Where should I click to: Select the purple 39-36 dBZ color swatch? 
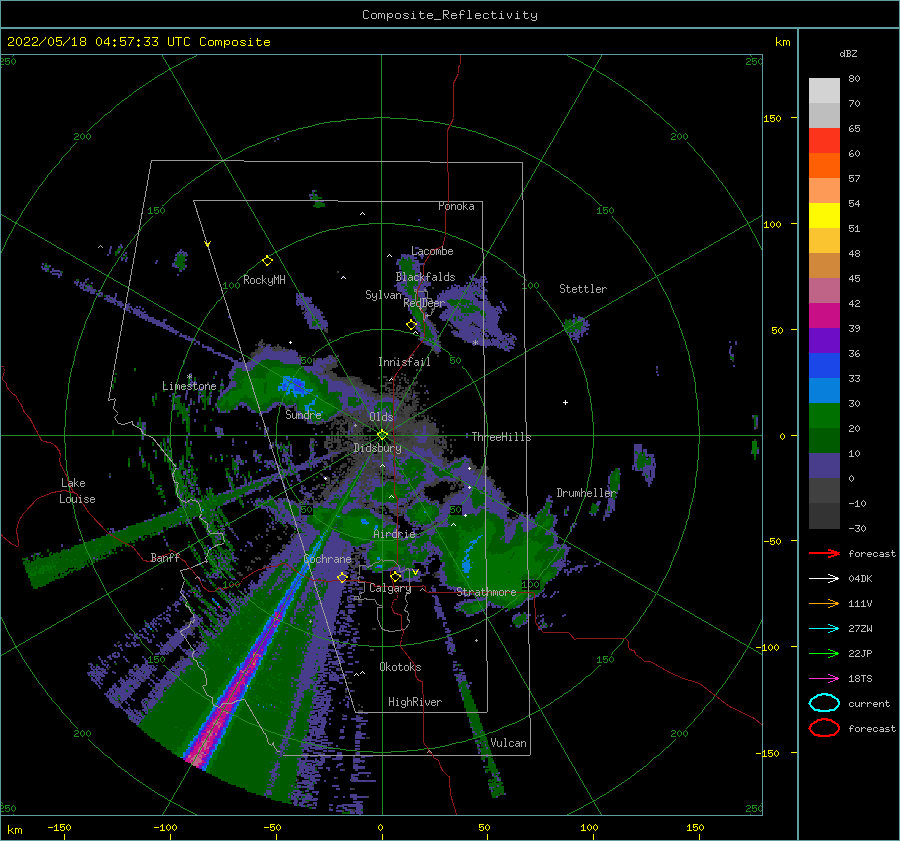[824, 341]
